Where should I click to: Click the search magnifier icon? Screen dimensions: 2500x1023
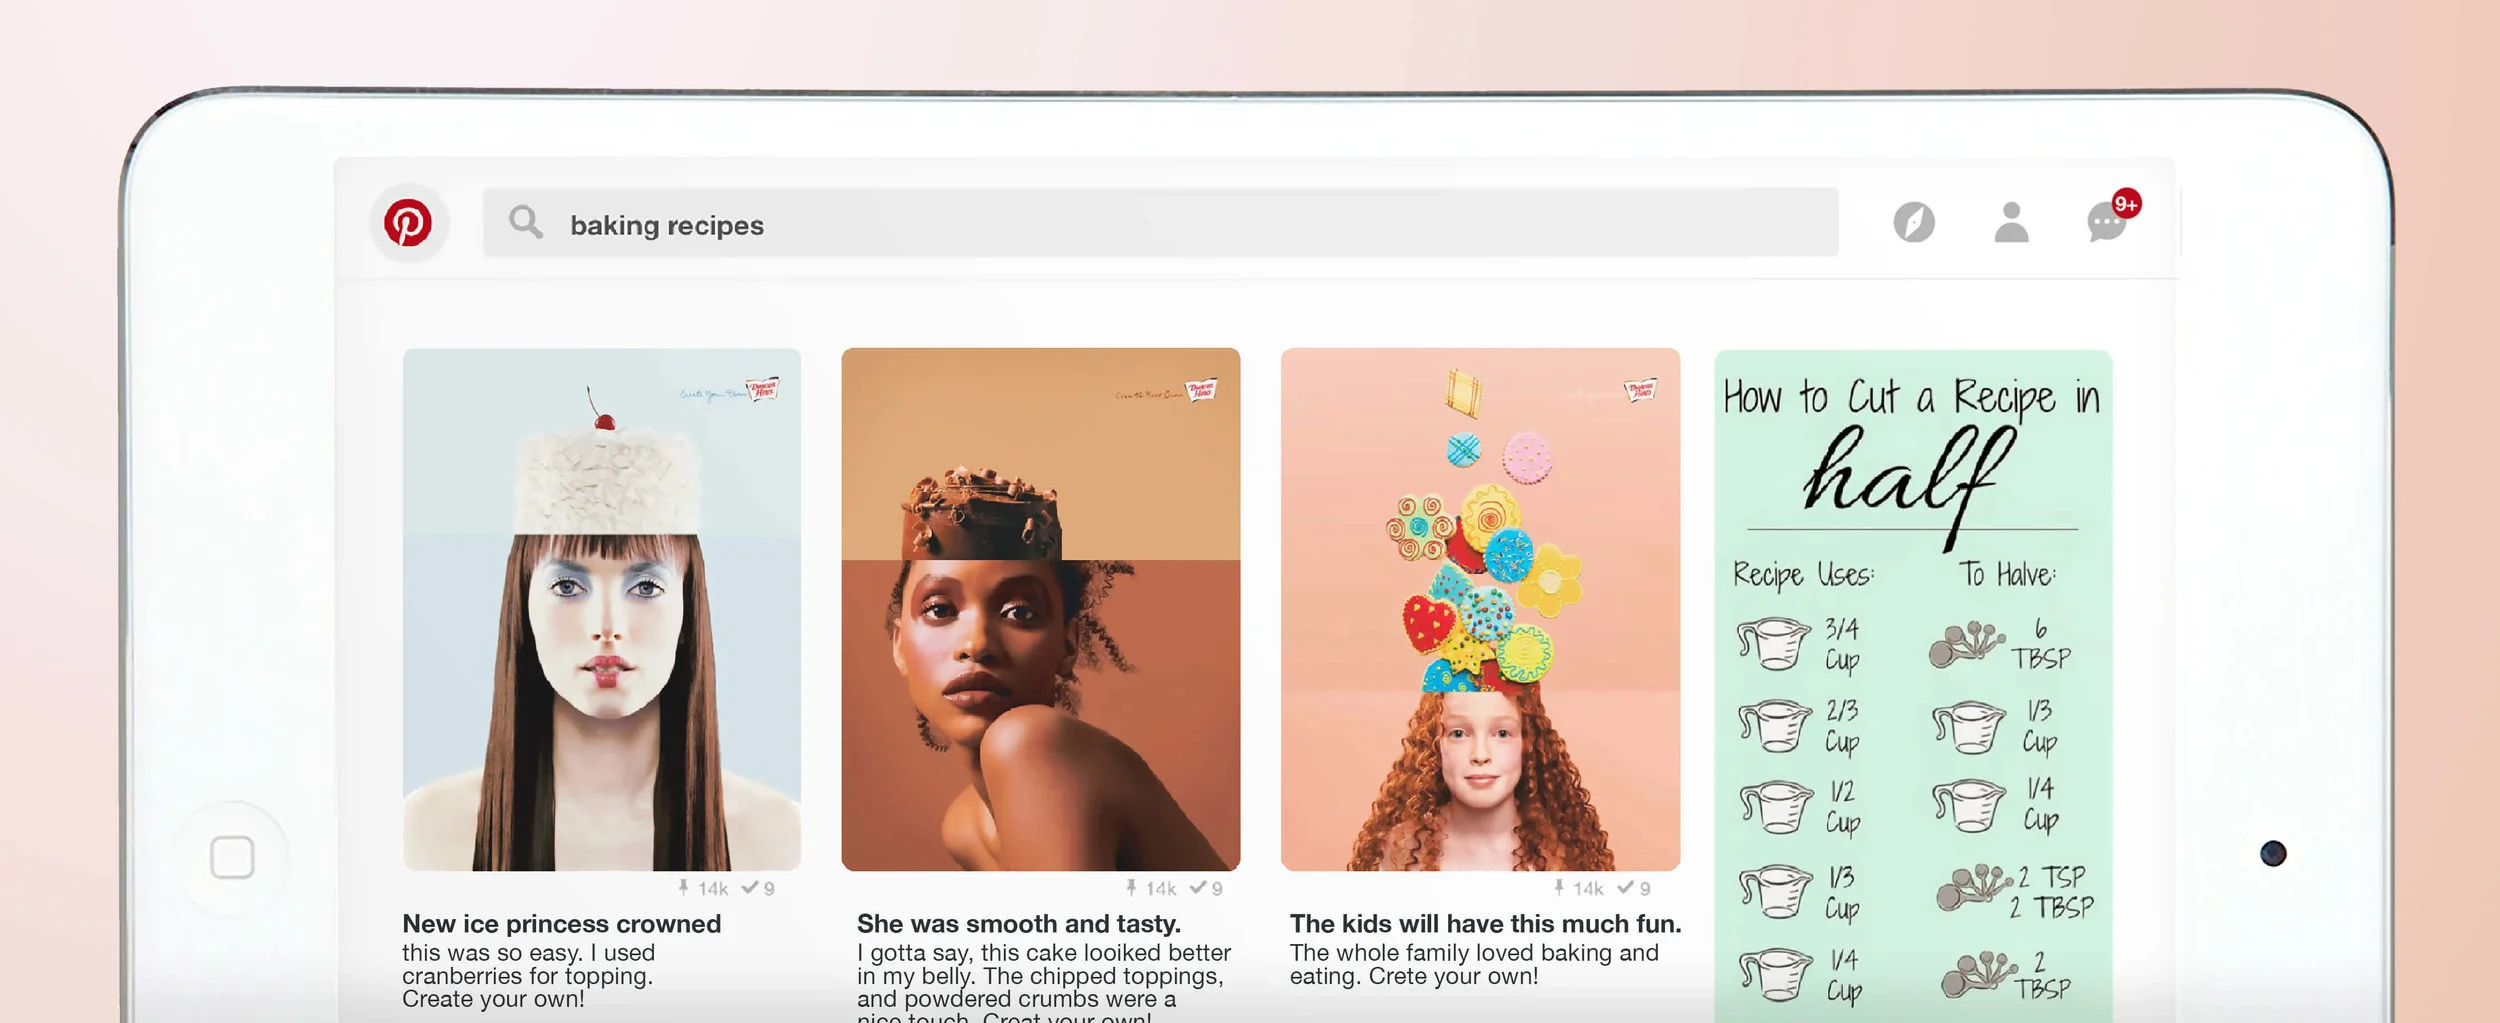pos(525,222)
